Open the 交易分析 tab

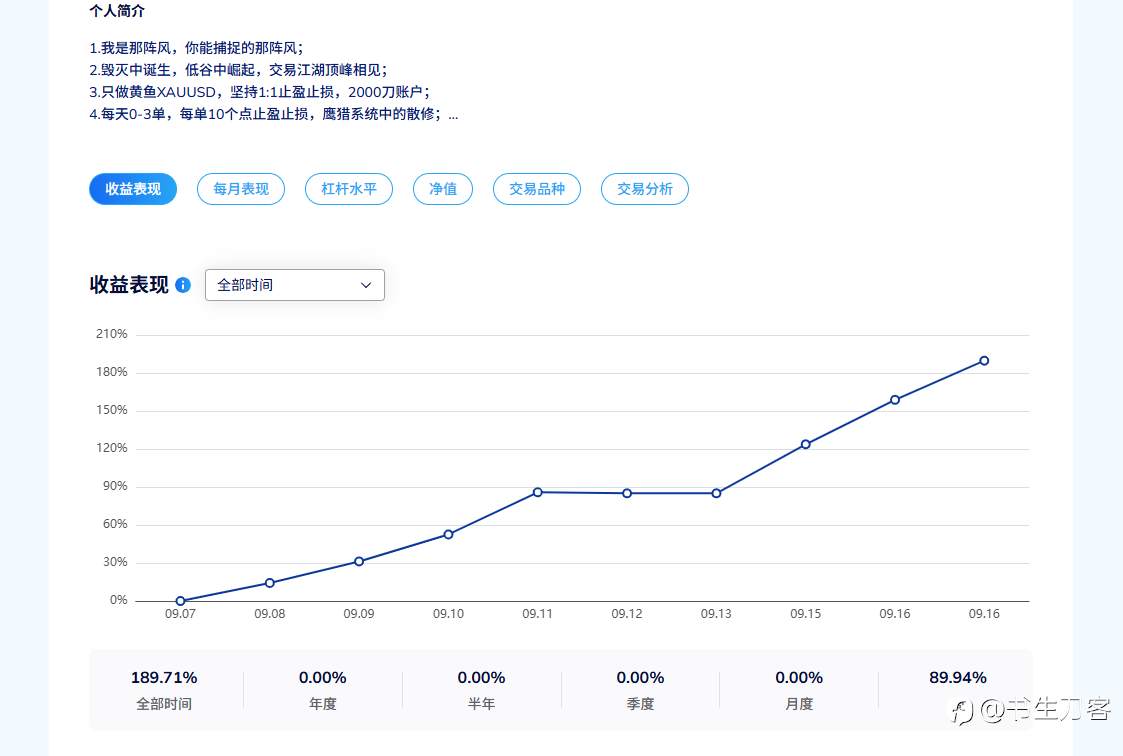click(x=645, y=189)
